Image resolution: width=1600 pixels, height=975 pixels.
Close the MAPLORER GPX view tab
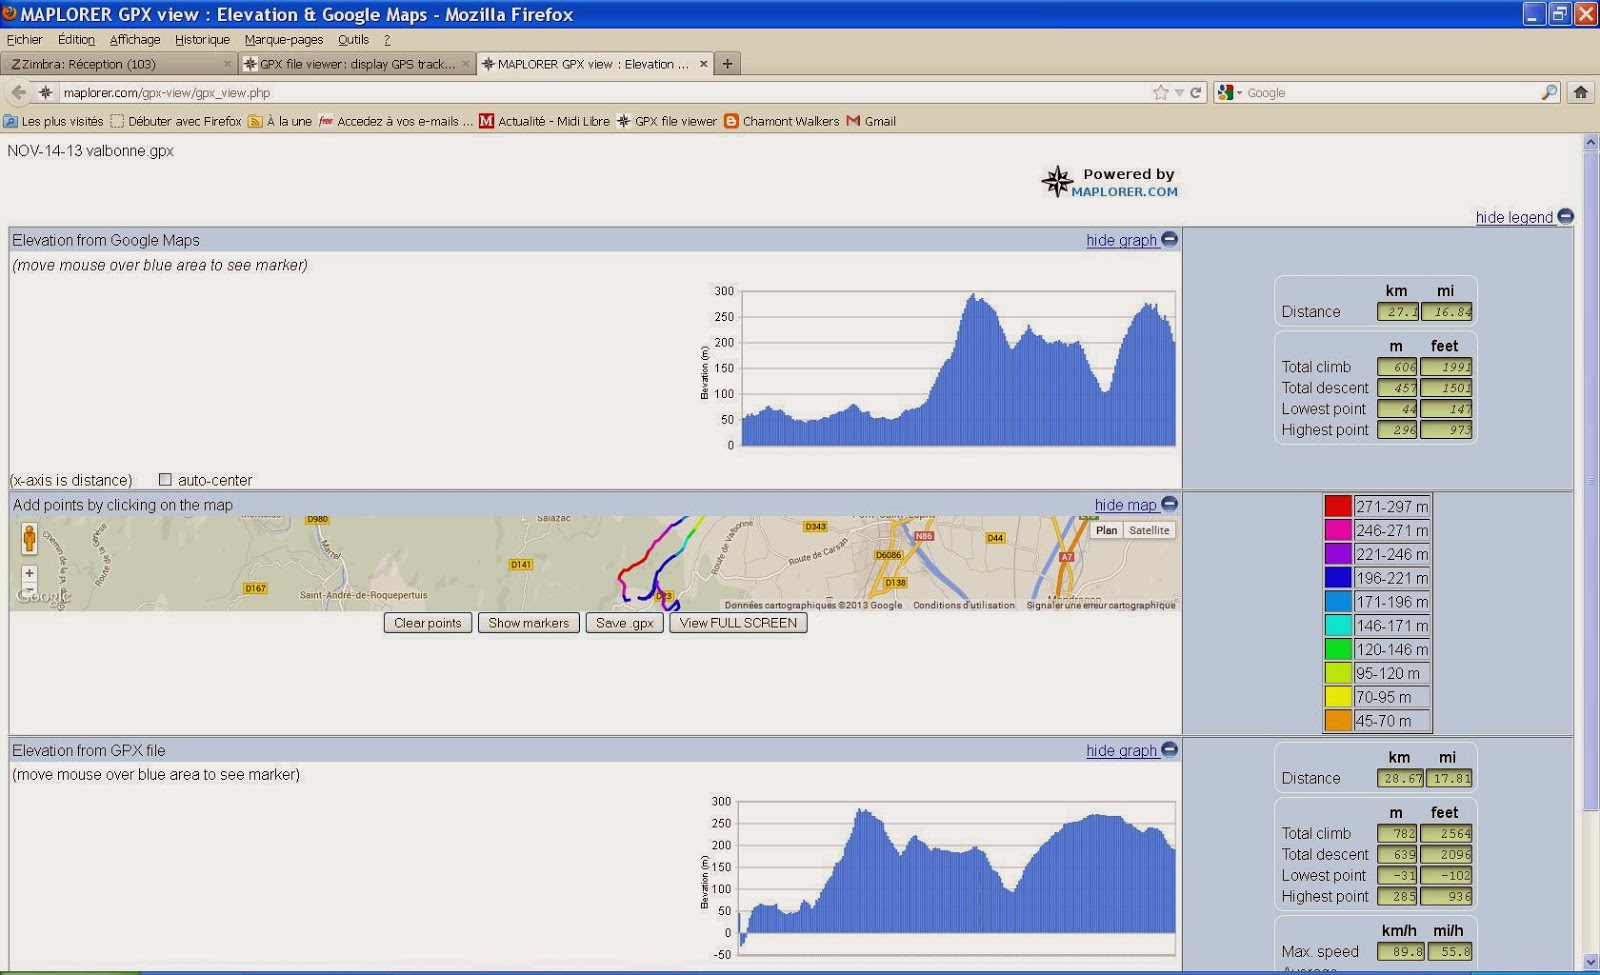pyautogui.click(x=703, y=64)
